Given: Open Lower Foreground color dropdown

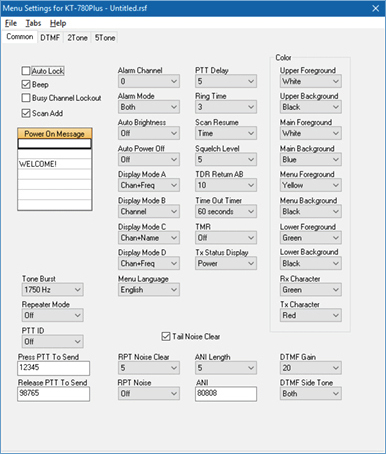Looking at the screenshot, I should [x=311, y=238].
